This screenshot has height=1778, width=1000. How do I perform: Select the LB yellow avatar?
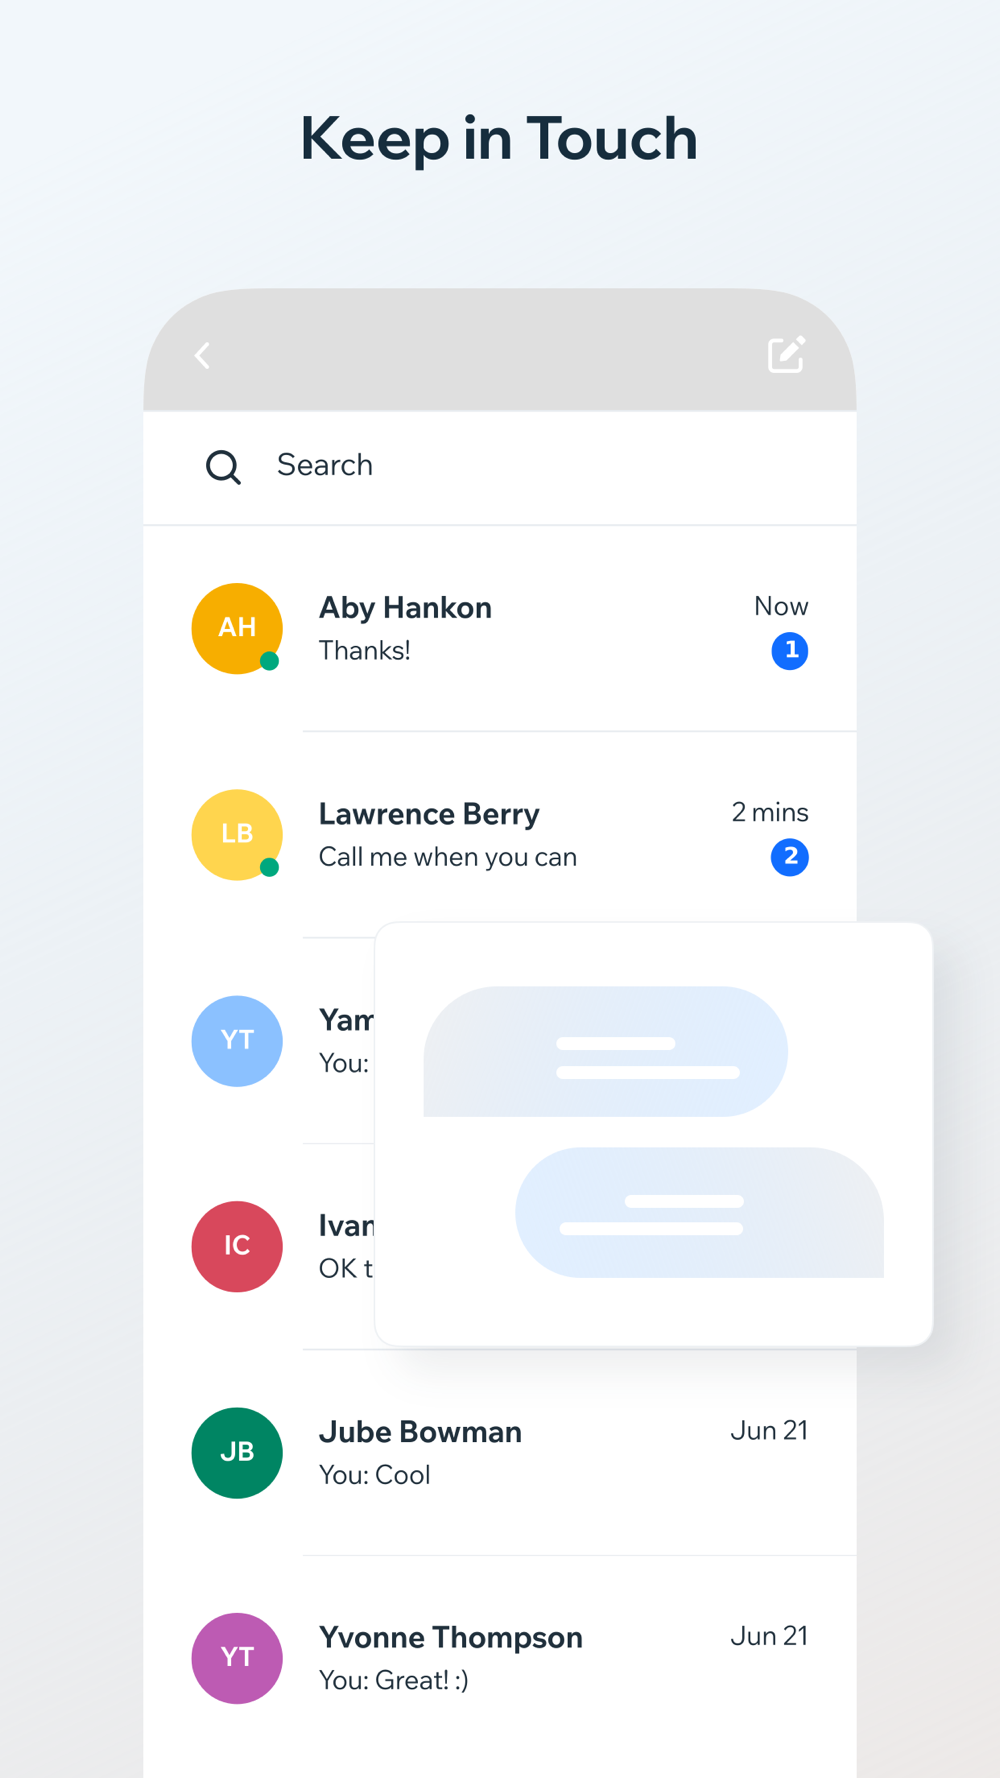237,834
